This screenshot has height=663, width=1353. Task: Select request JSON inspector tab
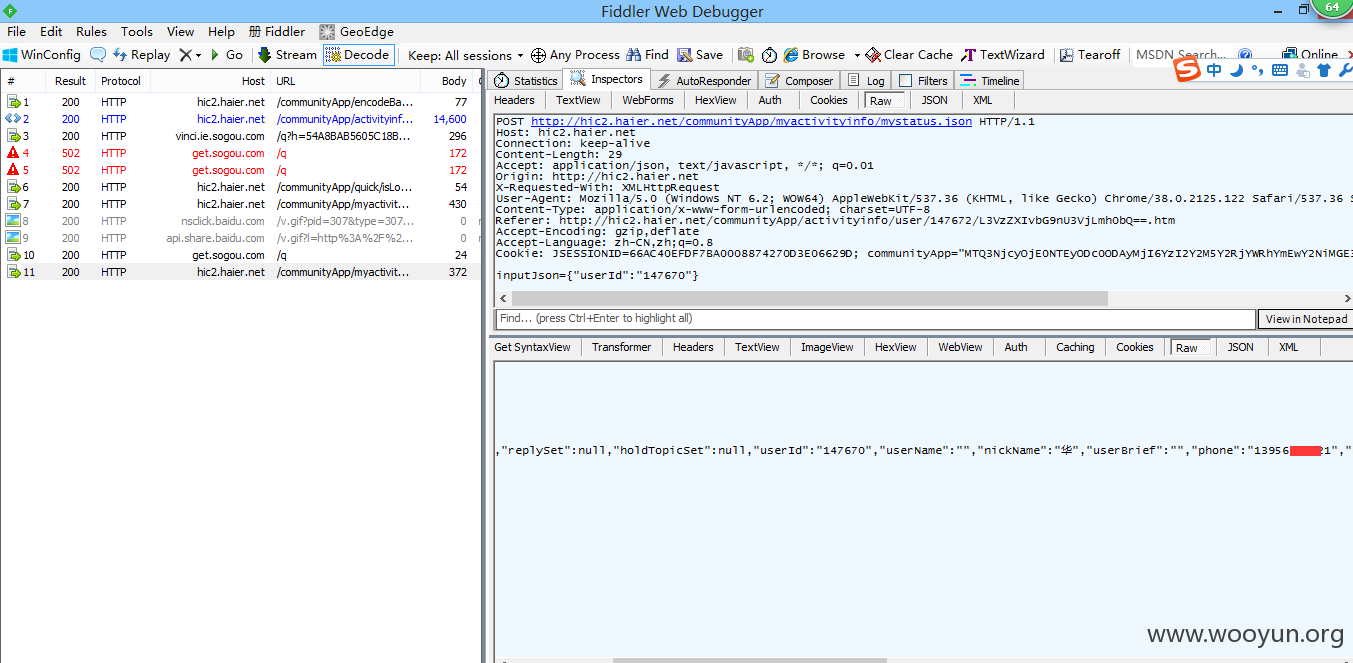pos(935,100)
